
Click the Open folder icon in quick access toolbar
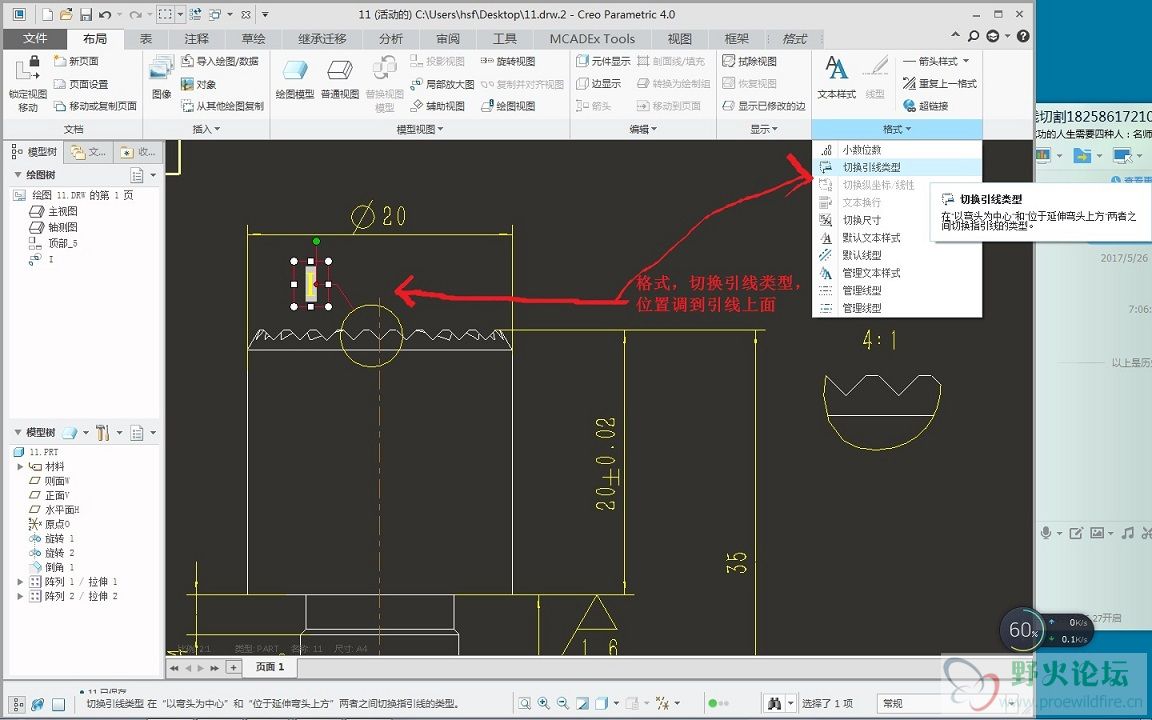(x=66, y=14)
